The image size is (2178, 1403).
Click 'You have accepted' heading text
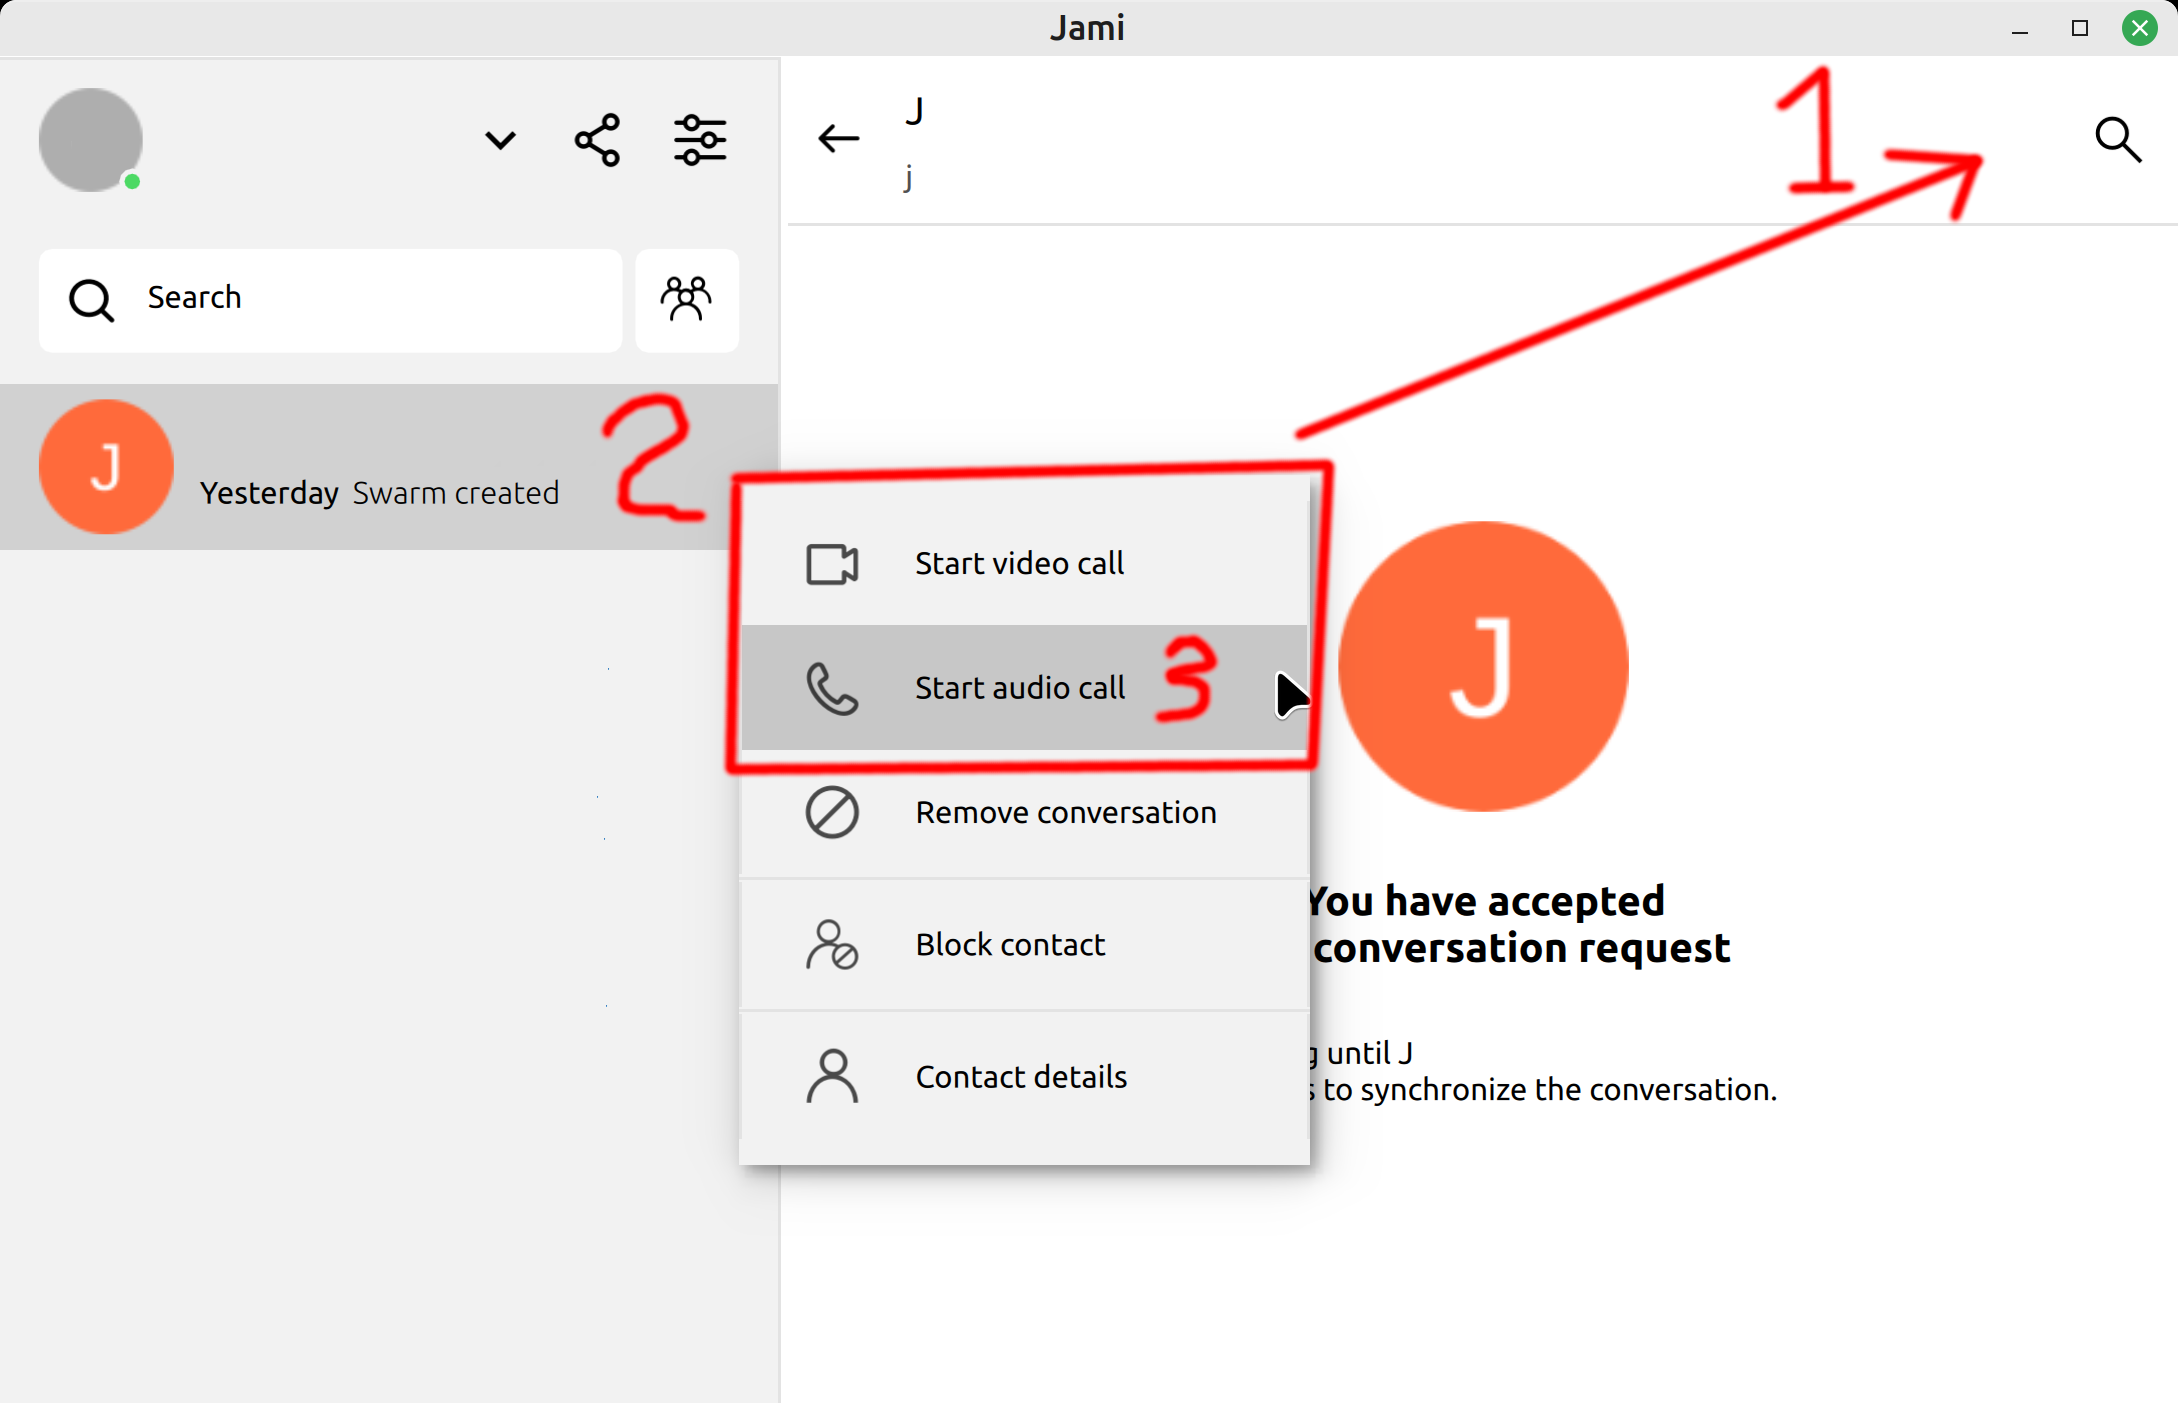[x=1486, y=901]
